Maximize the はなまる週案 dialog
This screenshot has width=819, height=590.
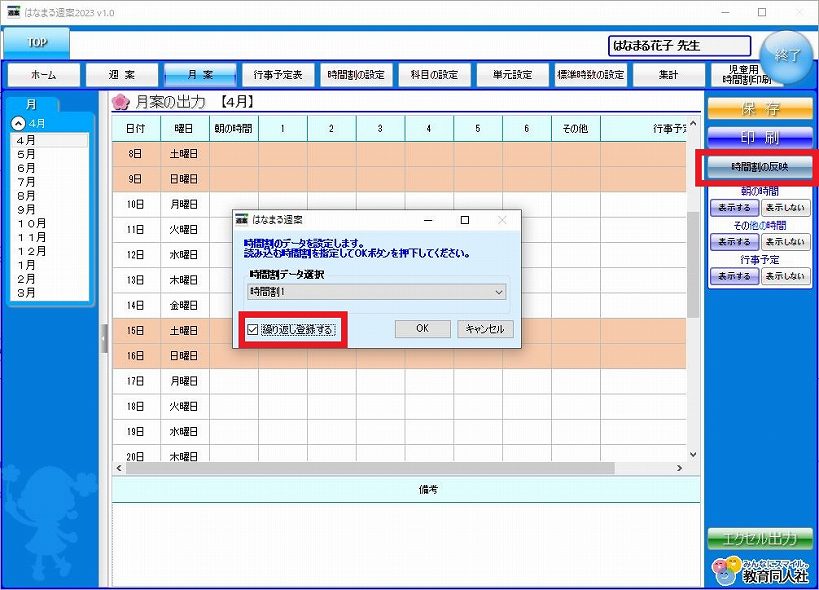(x=465, y=220)
